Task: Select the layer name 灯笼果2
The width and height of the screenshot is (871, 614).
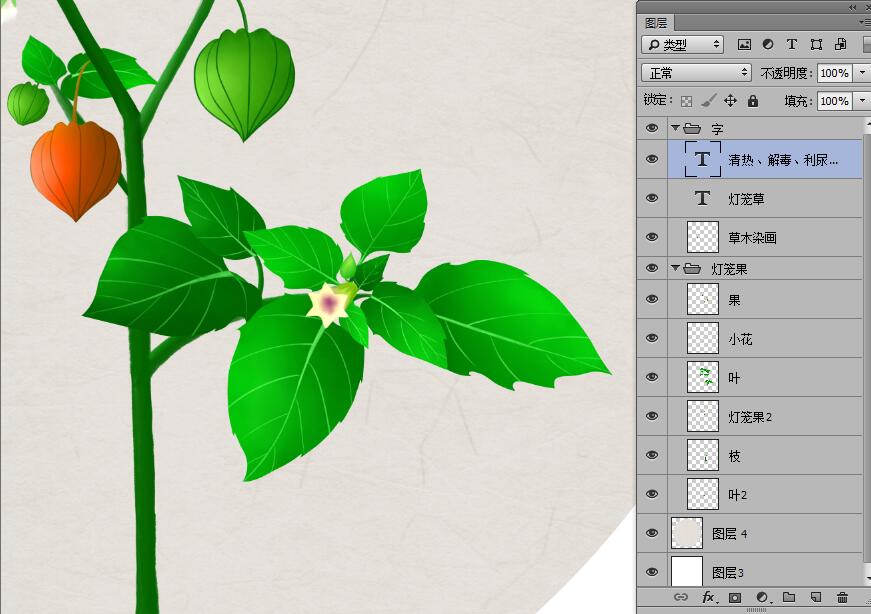Action: tap(750, 417)
